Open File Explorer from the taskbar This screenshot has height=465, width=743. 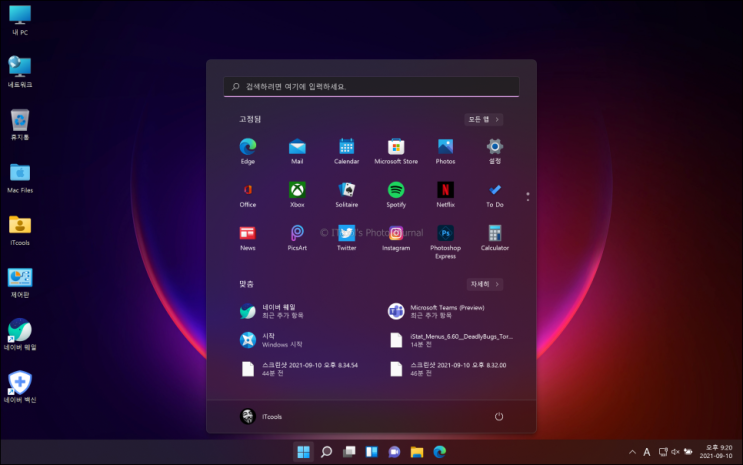[x=417, y=452]
